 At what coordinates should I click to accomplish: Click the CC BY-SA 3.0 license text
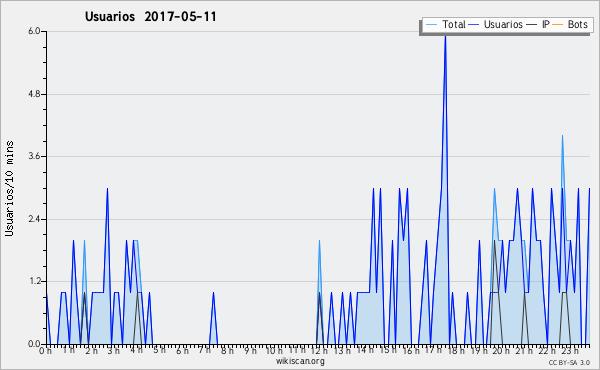pyautogui.click(x=569, y=362)
